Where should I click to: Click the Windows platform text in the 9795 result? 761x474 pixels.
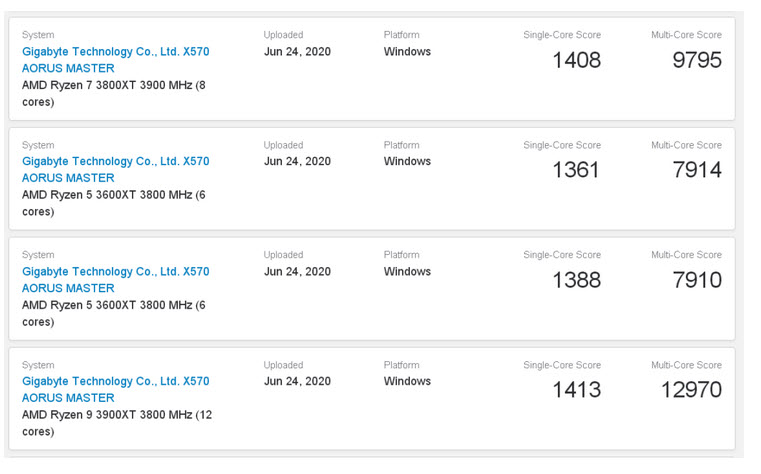click(407, 51)
